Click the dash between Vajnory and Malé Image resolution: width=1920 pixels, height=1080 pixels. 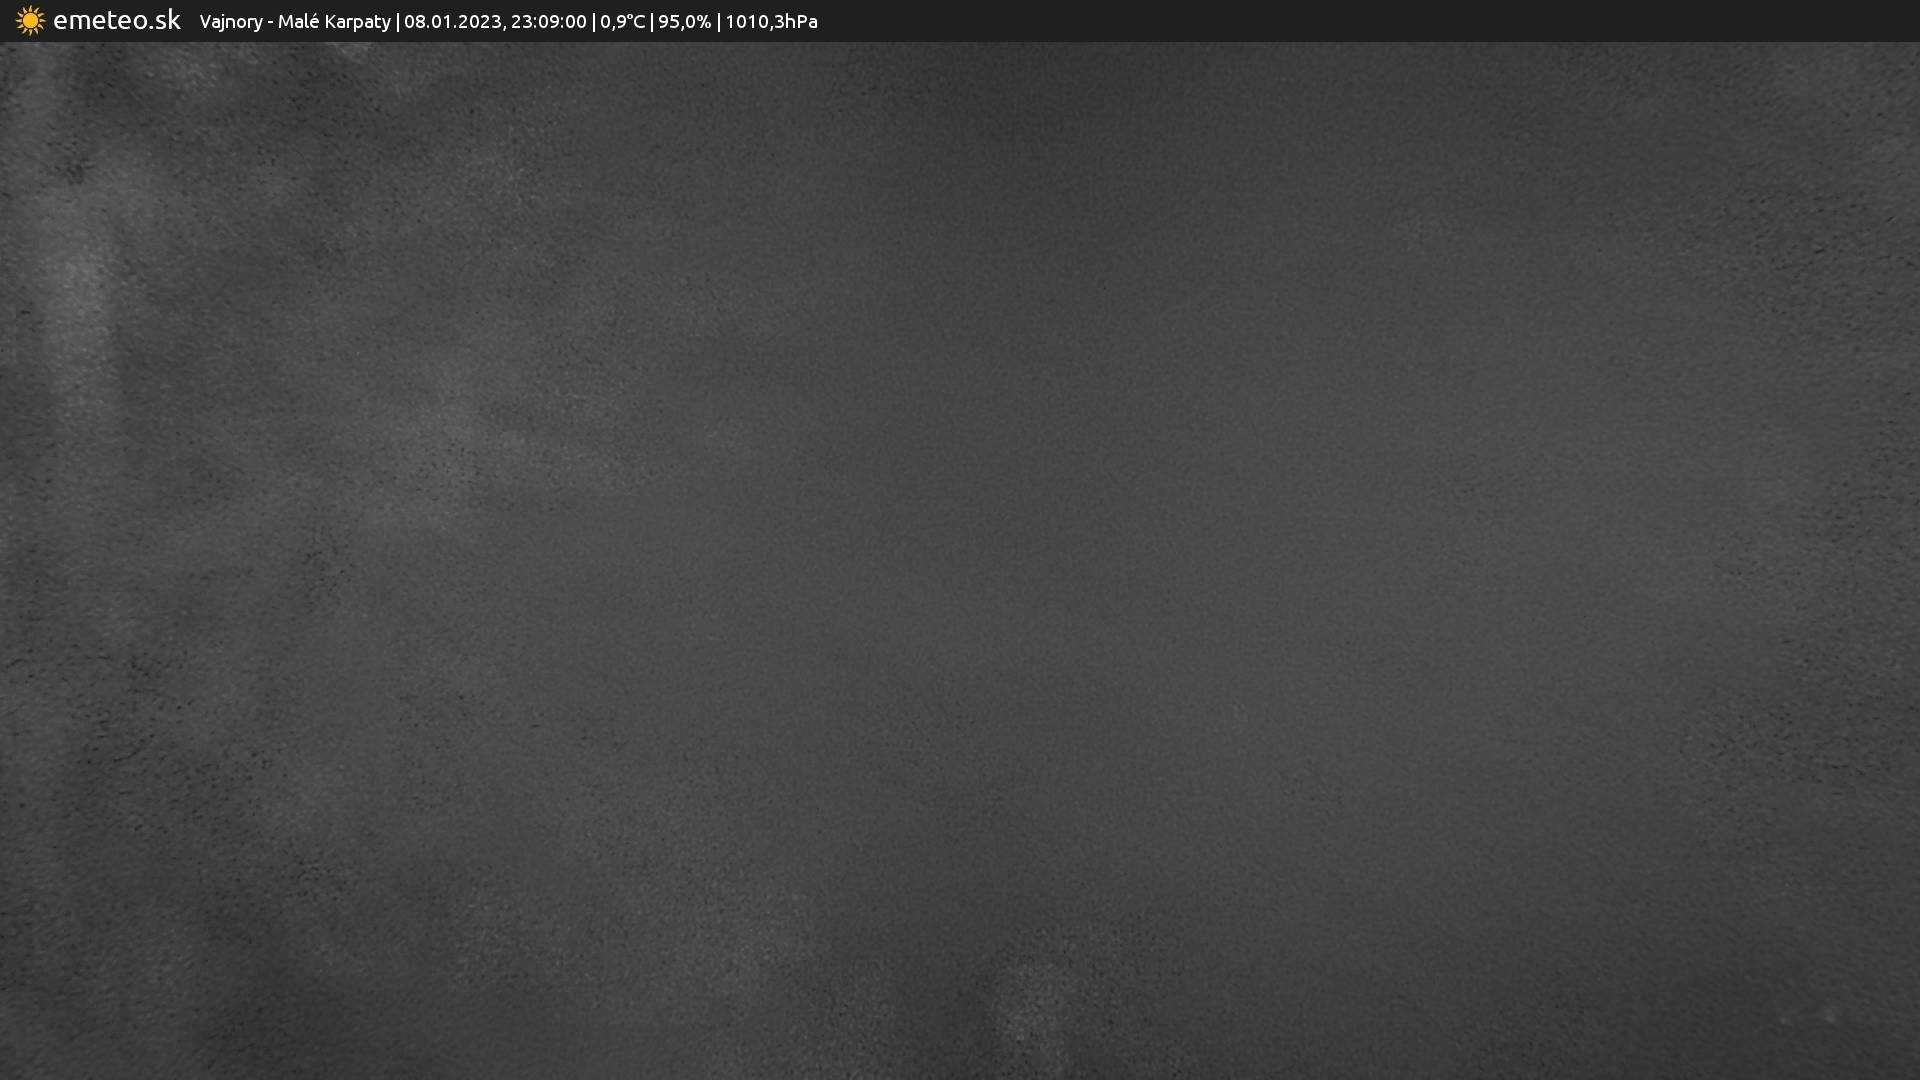[x=270, y=22]
